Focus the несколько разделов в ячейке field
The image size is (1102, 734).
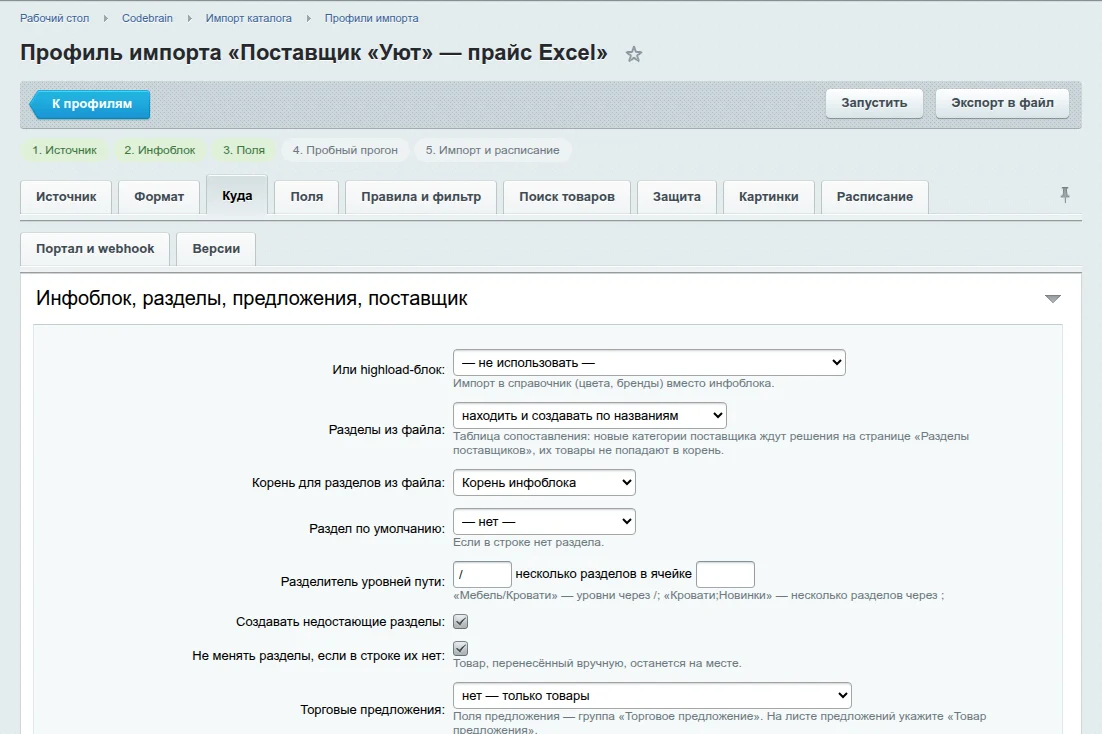[x=725, y=574]
